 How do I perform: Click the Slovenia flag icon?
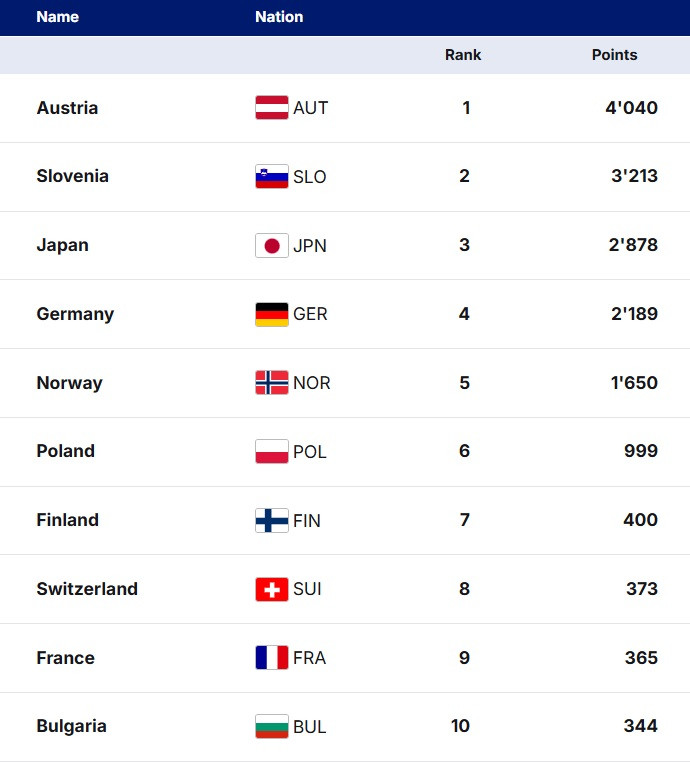pyautogui.click(x=272, y=177)
